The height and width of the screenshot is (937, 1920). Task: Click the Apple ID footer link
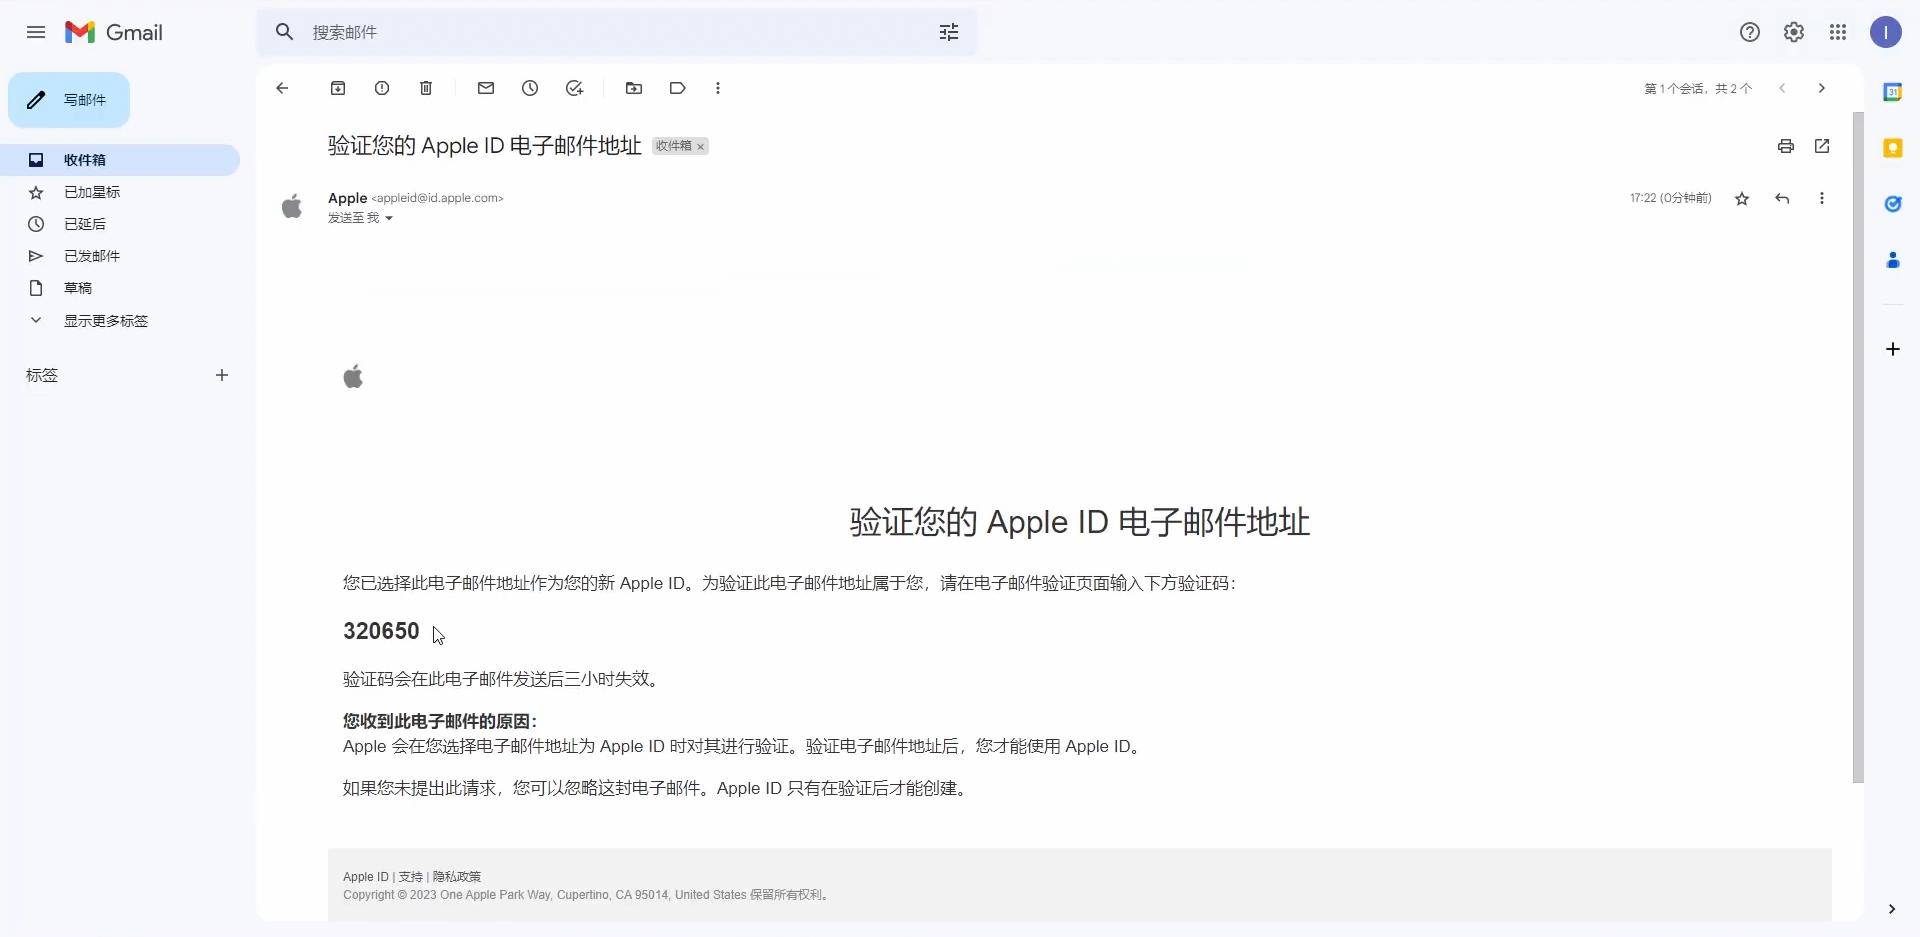(x=365, y=877)
